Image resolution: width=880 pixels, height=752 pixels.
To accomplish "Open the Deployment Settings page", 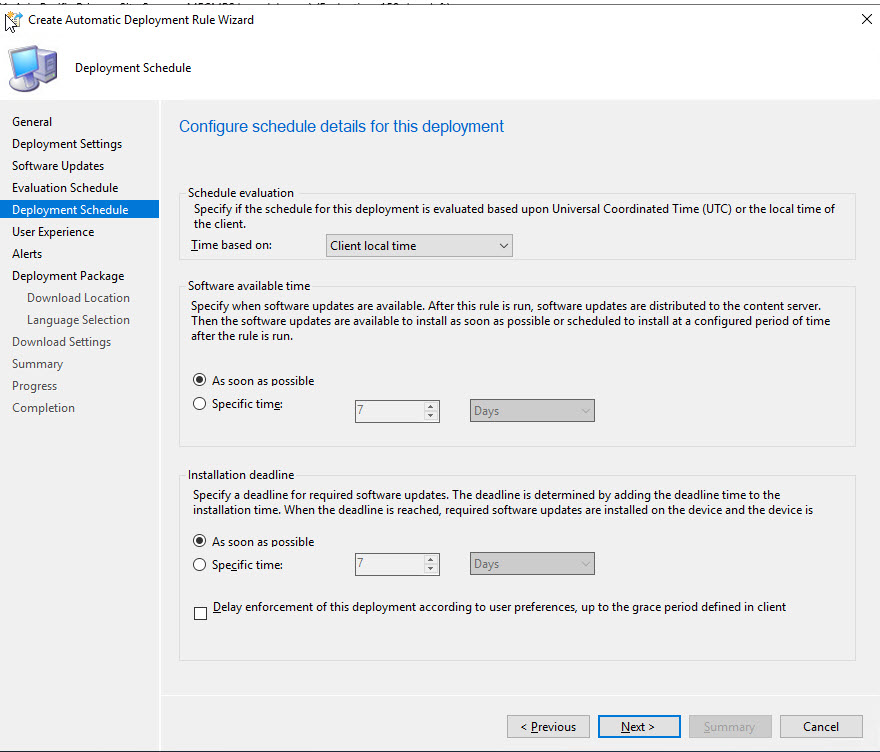I will point(67,144).
